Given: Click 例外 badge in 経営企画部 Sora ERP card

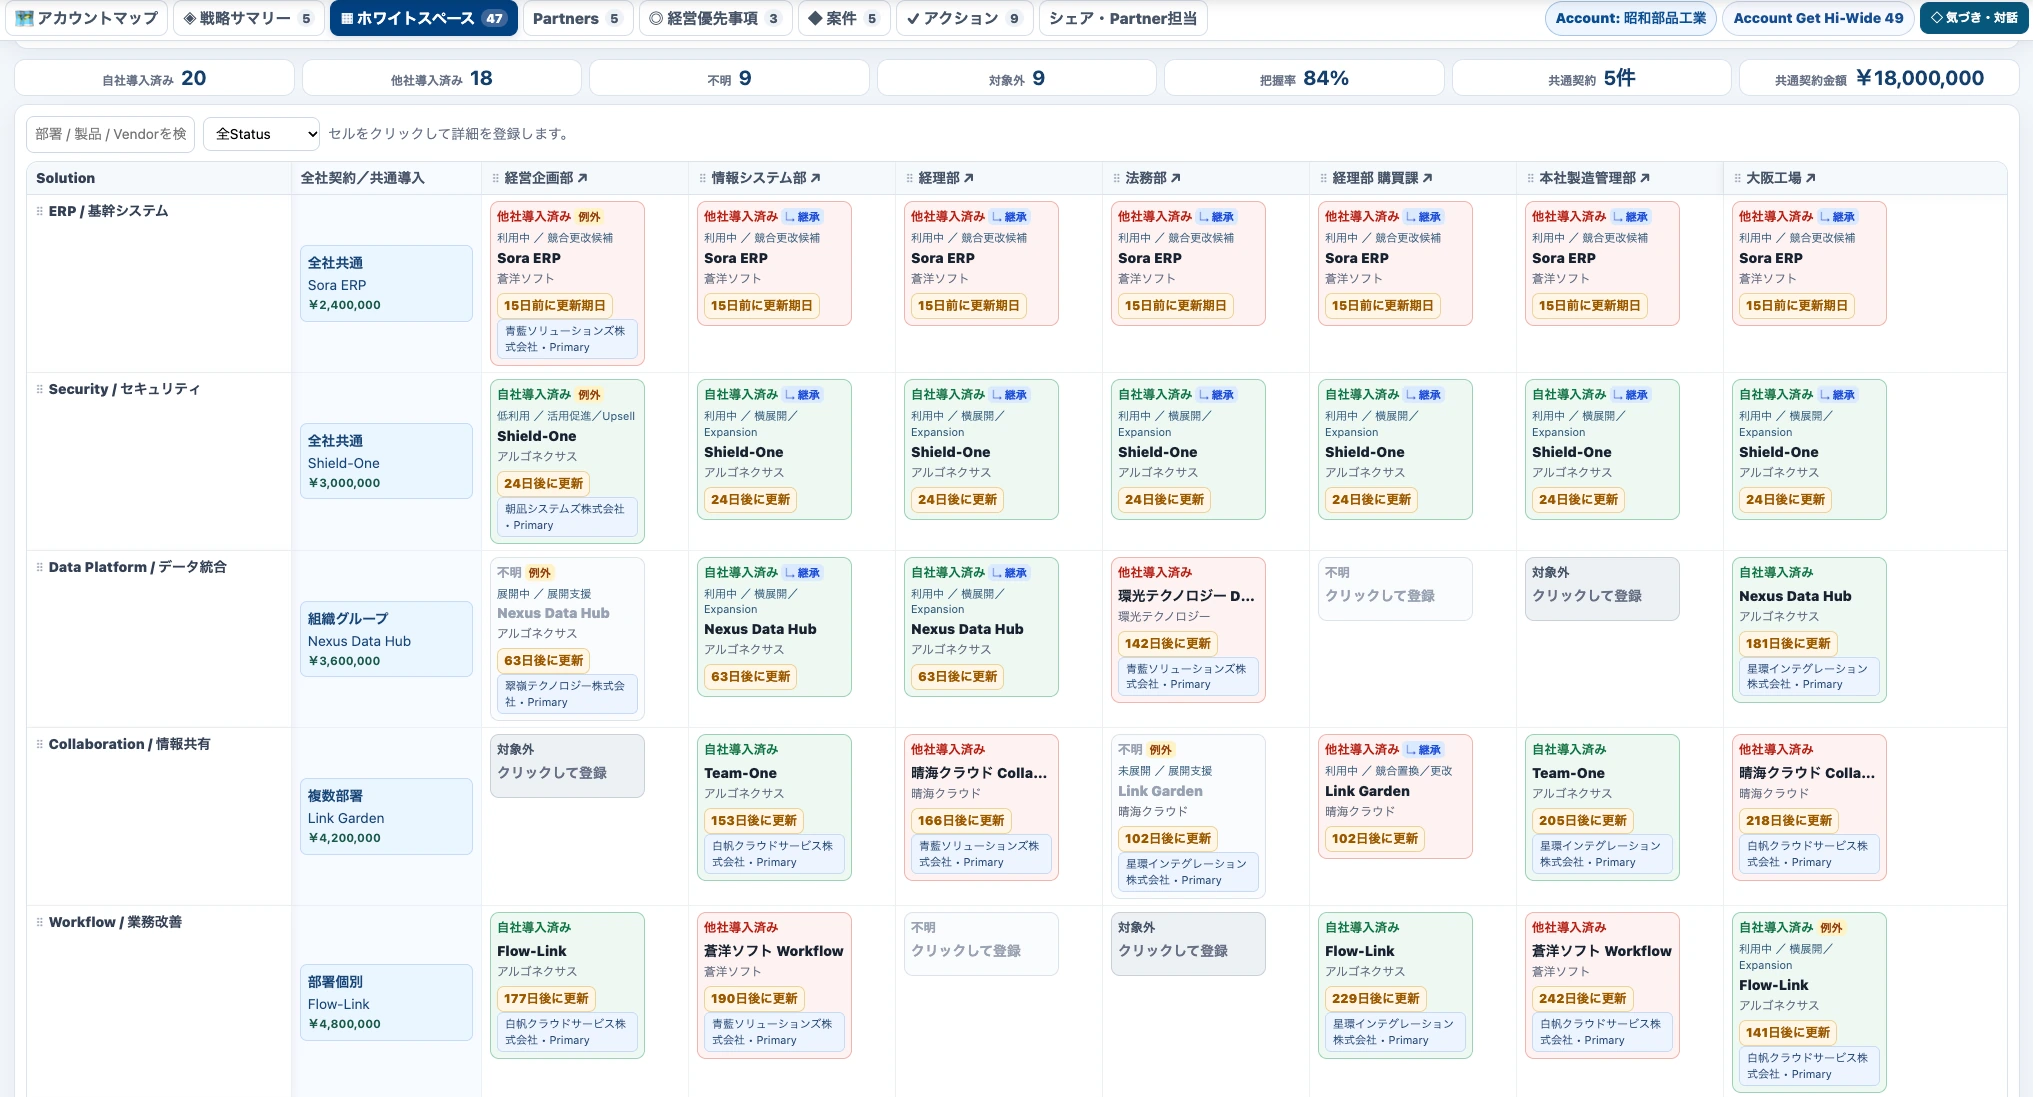Looking at the screenshot, I should point(589,217).
